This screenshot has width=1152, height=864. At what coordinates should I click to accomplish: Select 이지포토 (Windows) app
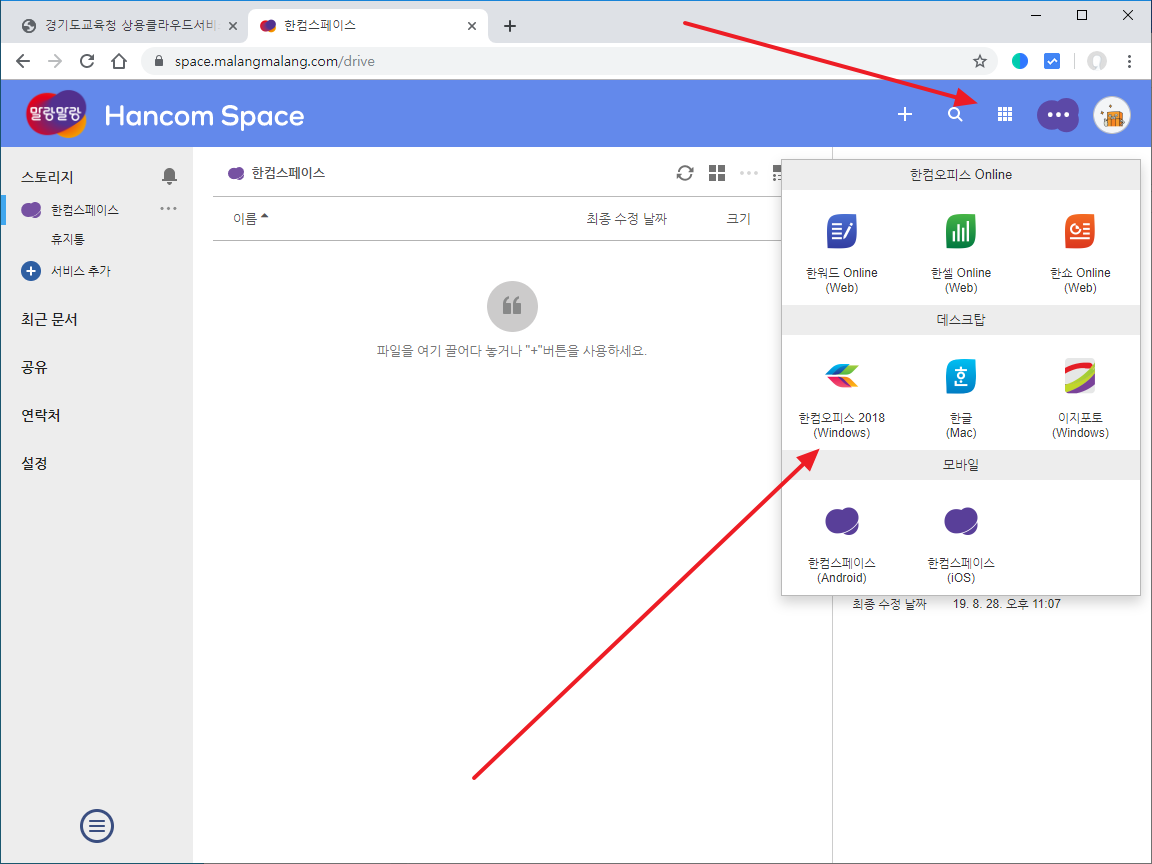tap(1079, 399)
